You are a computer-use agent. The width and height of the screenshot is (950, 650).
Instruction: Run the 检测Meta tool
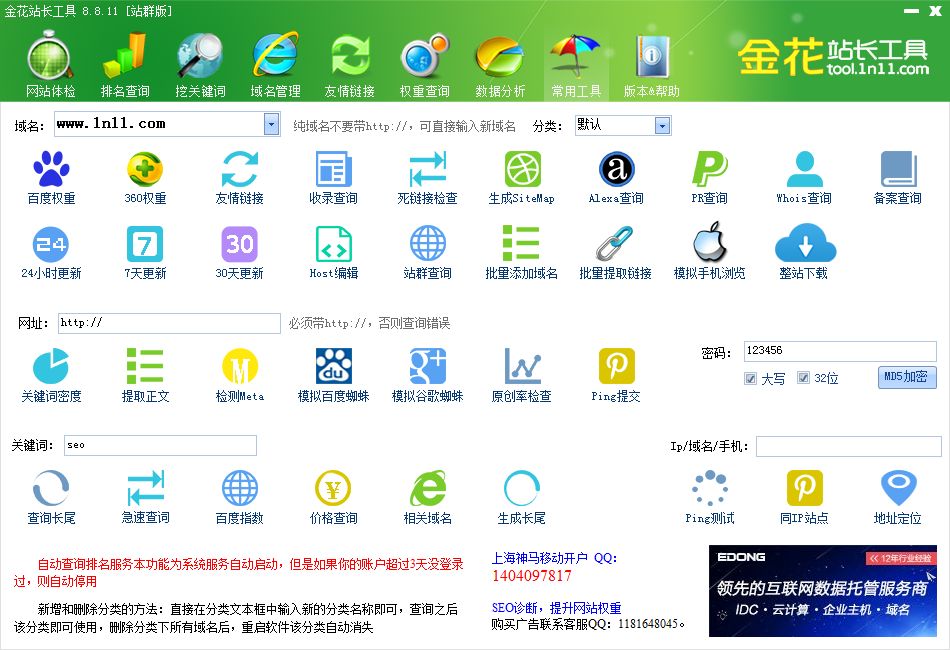point(239,366)
